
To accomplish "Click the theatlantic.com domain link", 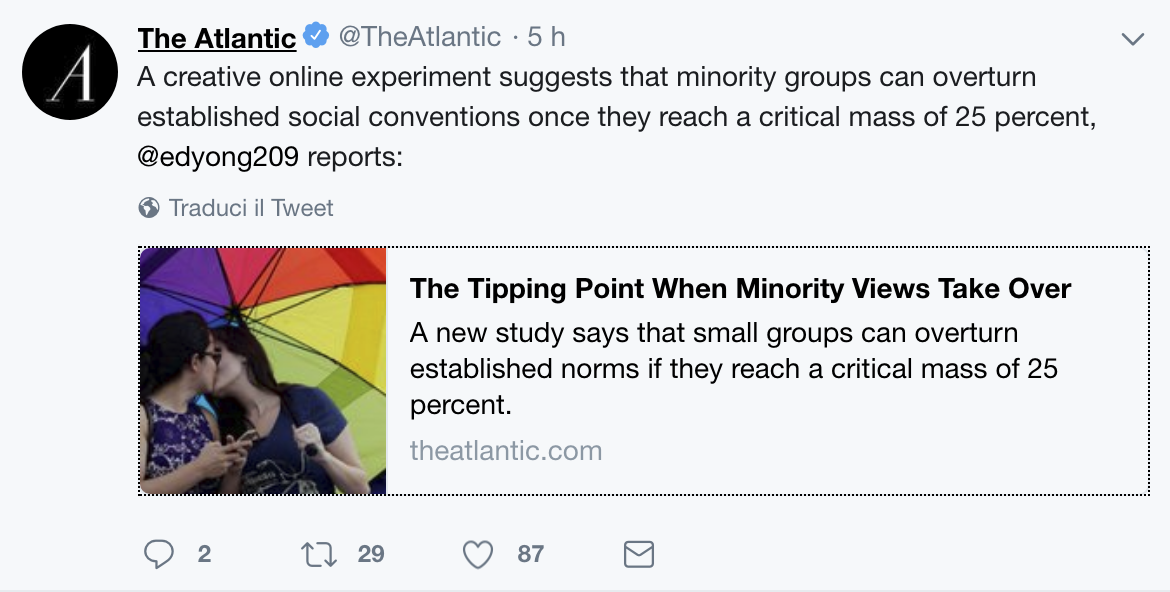I will point(506,450).
